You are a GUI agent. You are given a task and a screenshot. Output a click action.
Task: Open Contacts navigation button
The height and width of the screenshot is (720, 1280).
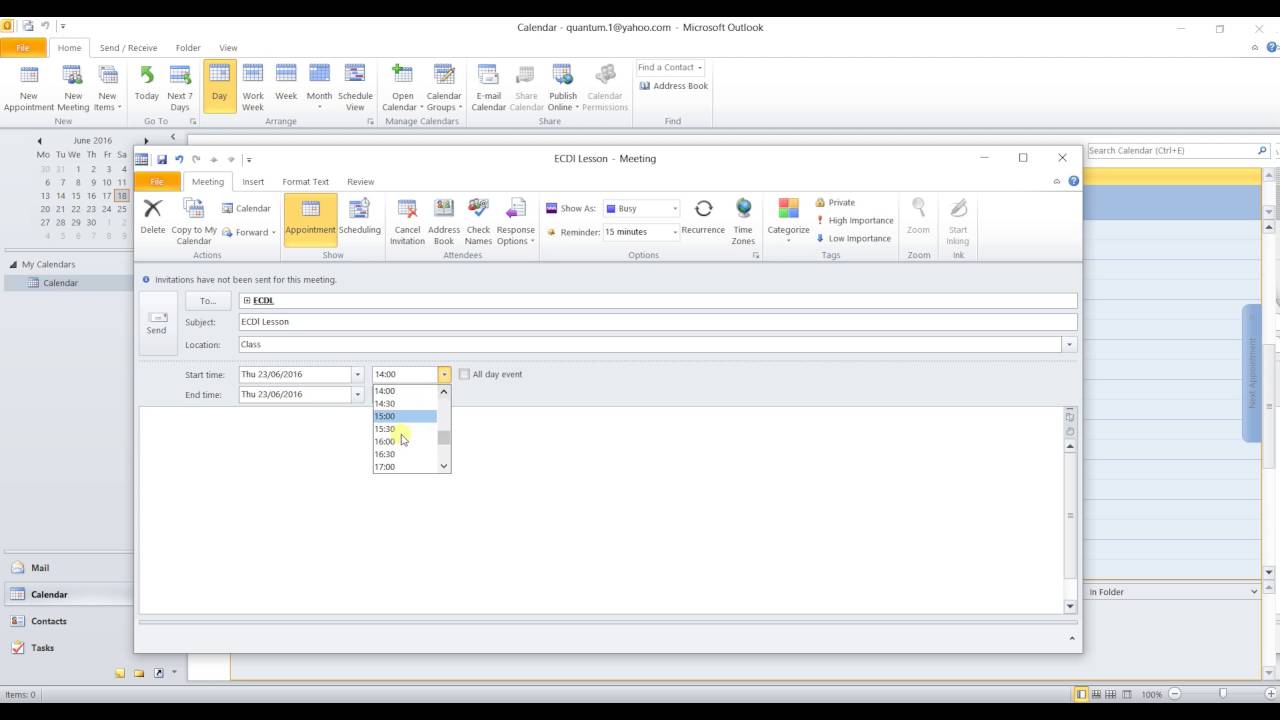click(66, 621)
